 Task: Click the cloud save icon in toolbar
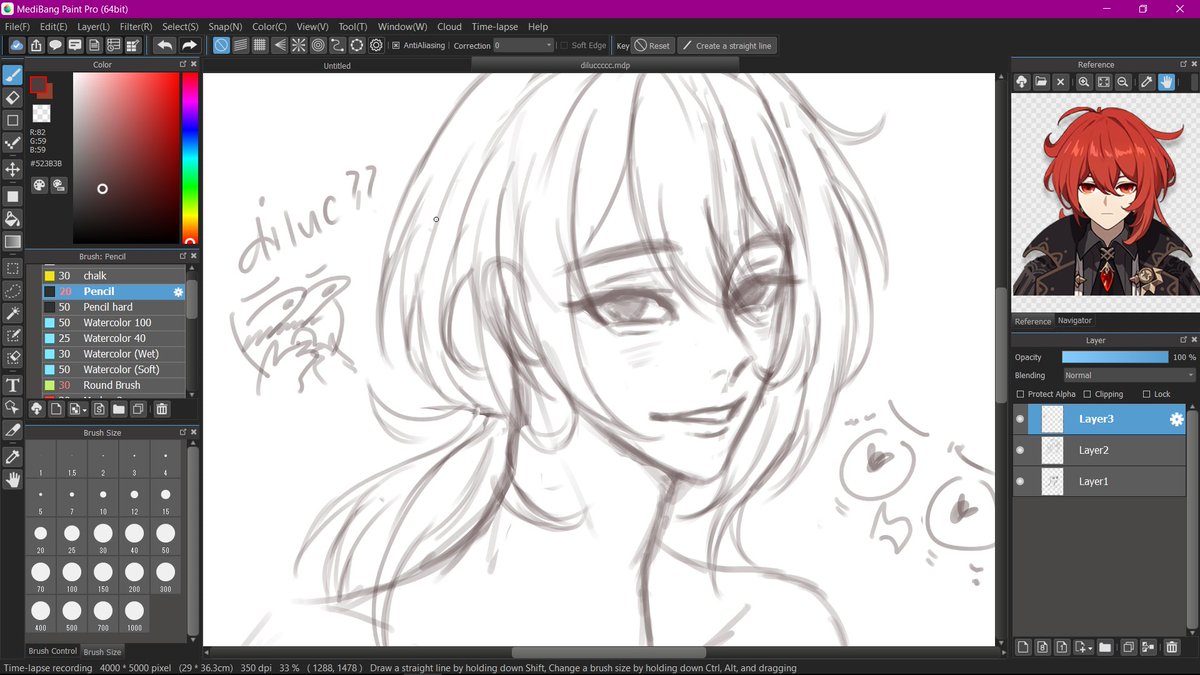(17, 45)
